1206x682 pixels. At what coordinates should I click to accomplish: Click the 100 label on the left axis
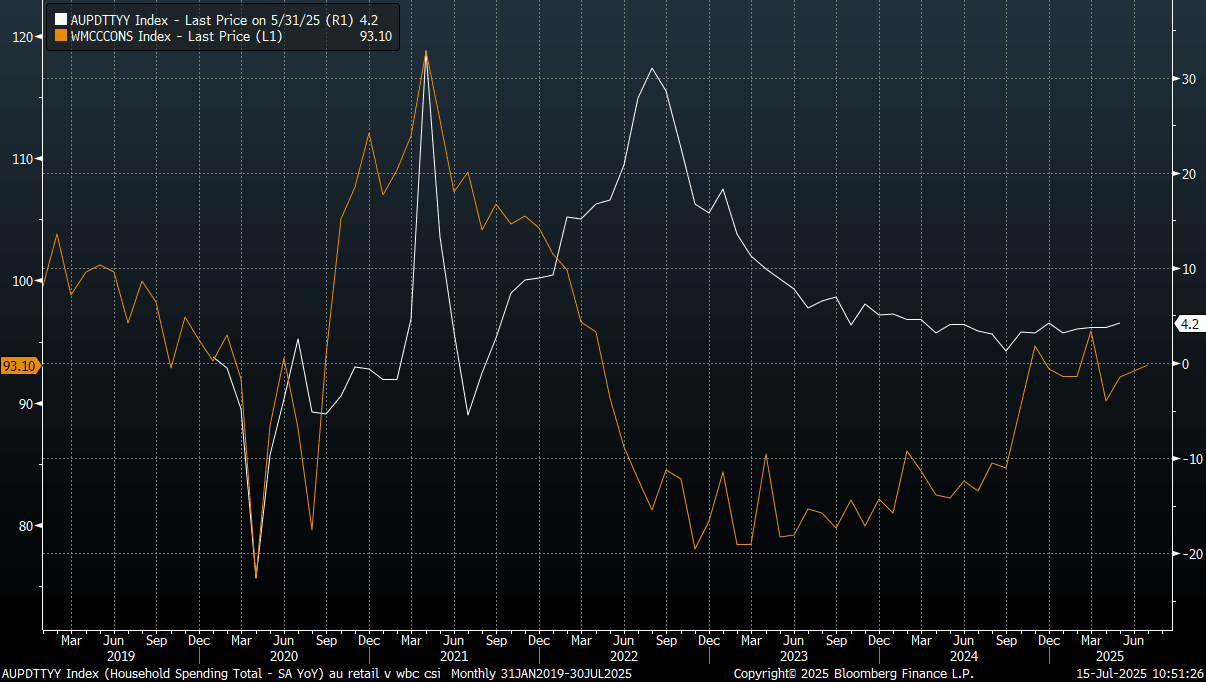22,281
